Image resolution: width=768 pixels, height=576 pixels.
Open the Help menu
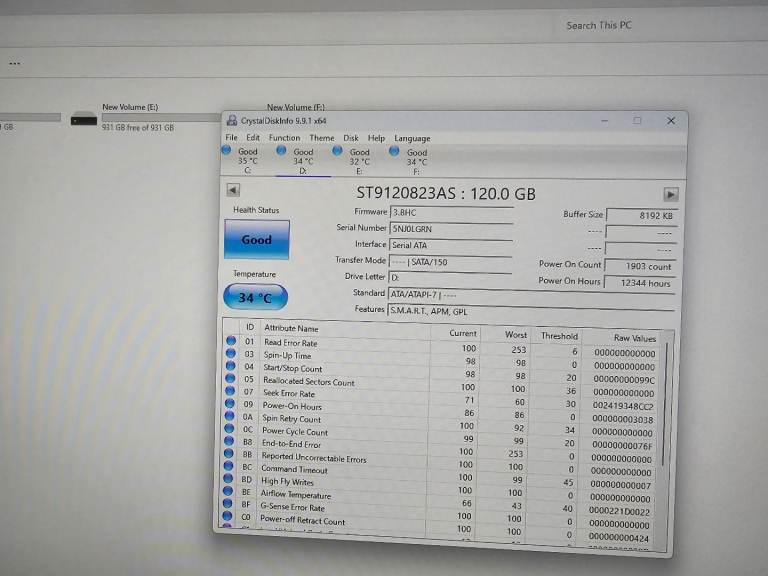click(376, 139)
